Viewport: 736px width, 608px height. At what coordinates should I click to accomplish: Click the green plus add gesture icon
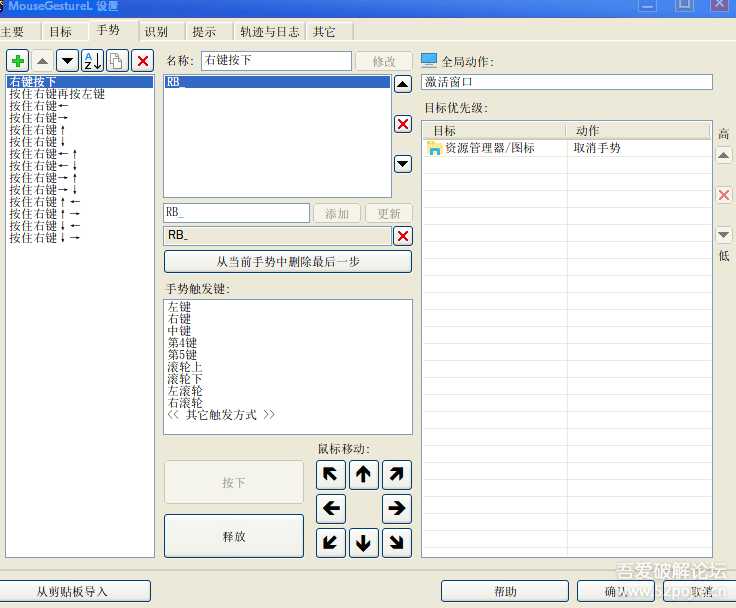[x=18, y=61]
